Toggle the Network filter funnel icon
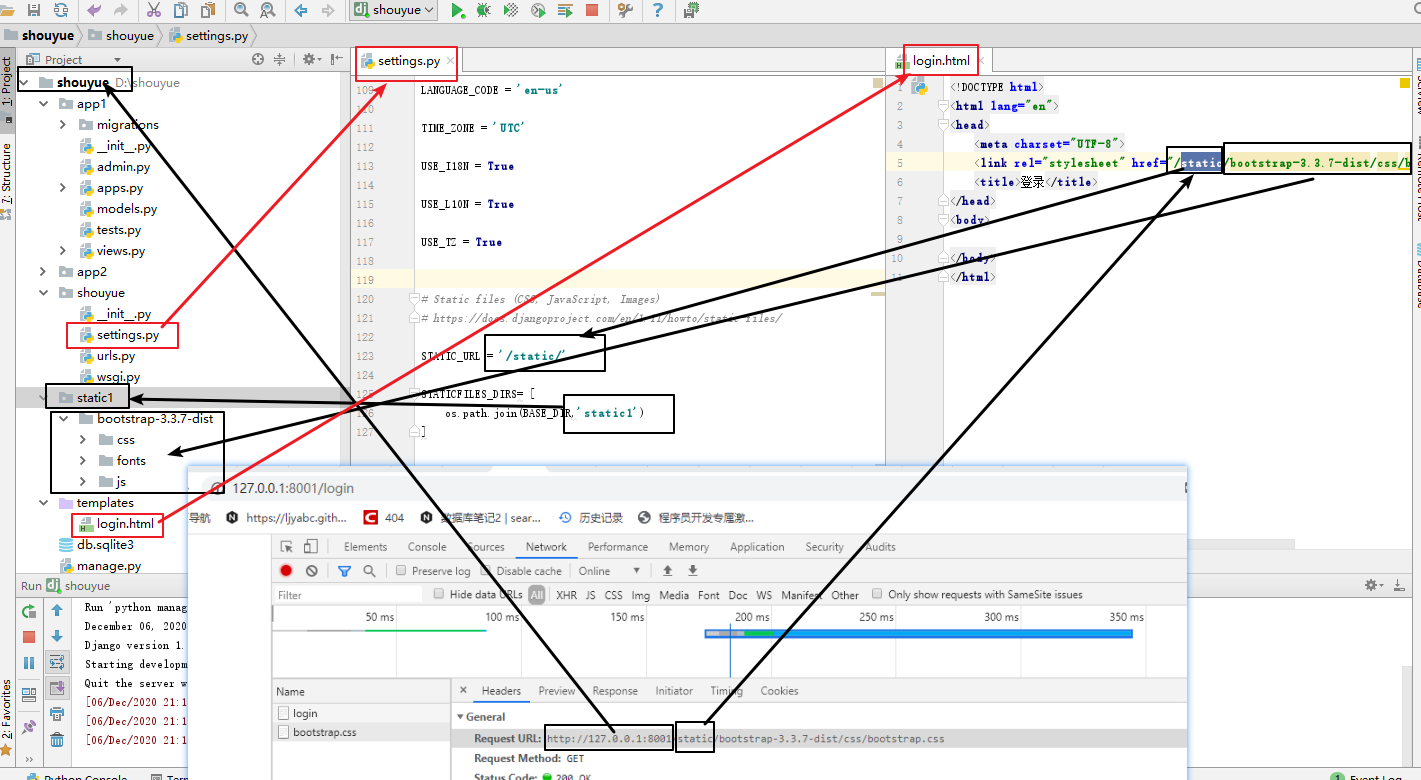 (344, 571)
